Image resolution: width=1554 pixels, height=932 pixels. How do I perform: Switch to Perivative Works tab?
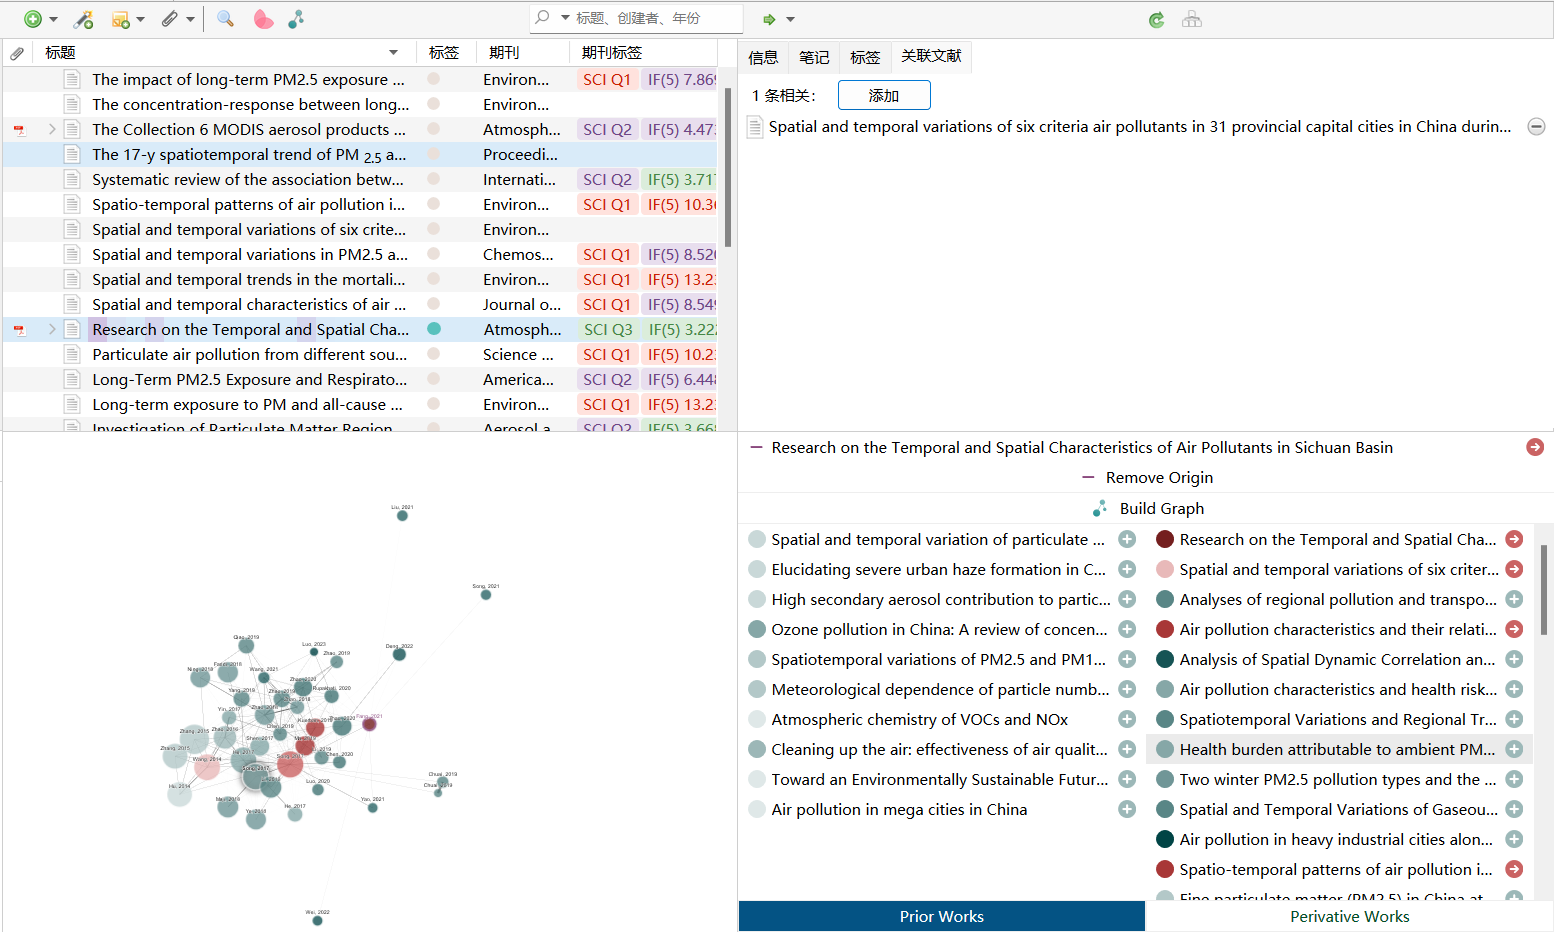pos(1349,916)
